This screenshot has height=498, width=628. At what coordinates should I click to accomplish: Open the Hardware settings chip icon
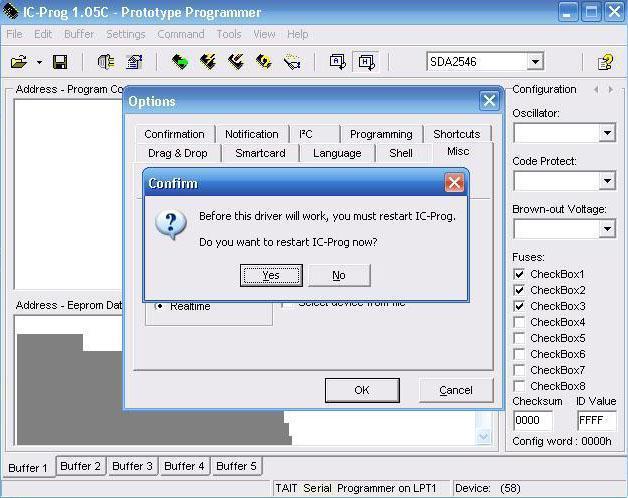pyautogui.click(x=106, y=62)
